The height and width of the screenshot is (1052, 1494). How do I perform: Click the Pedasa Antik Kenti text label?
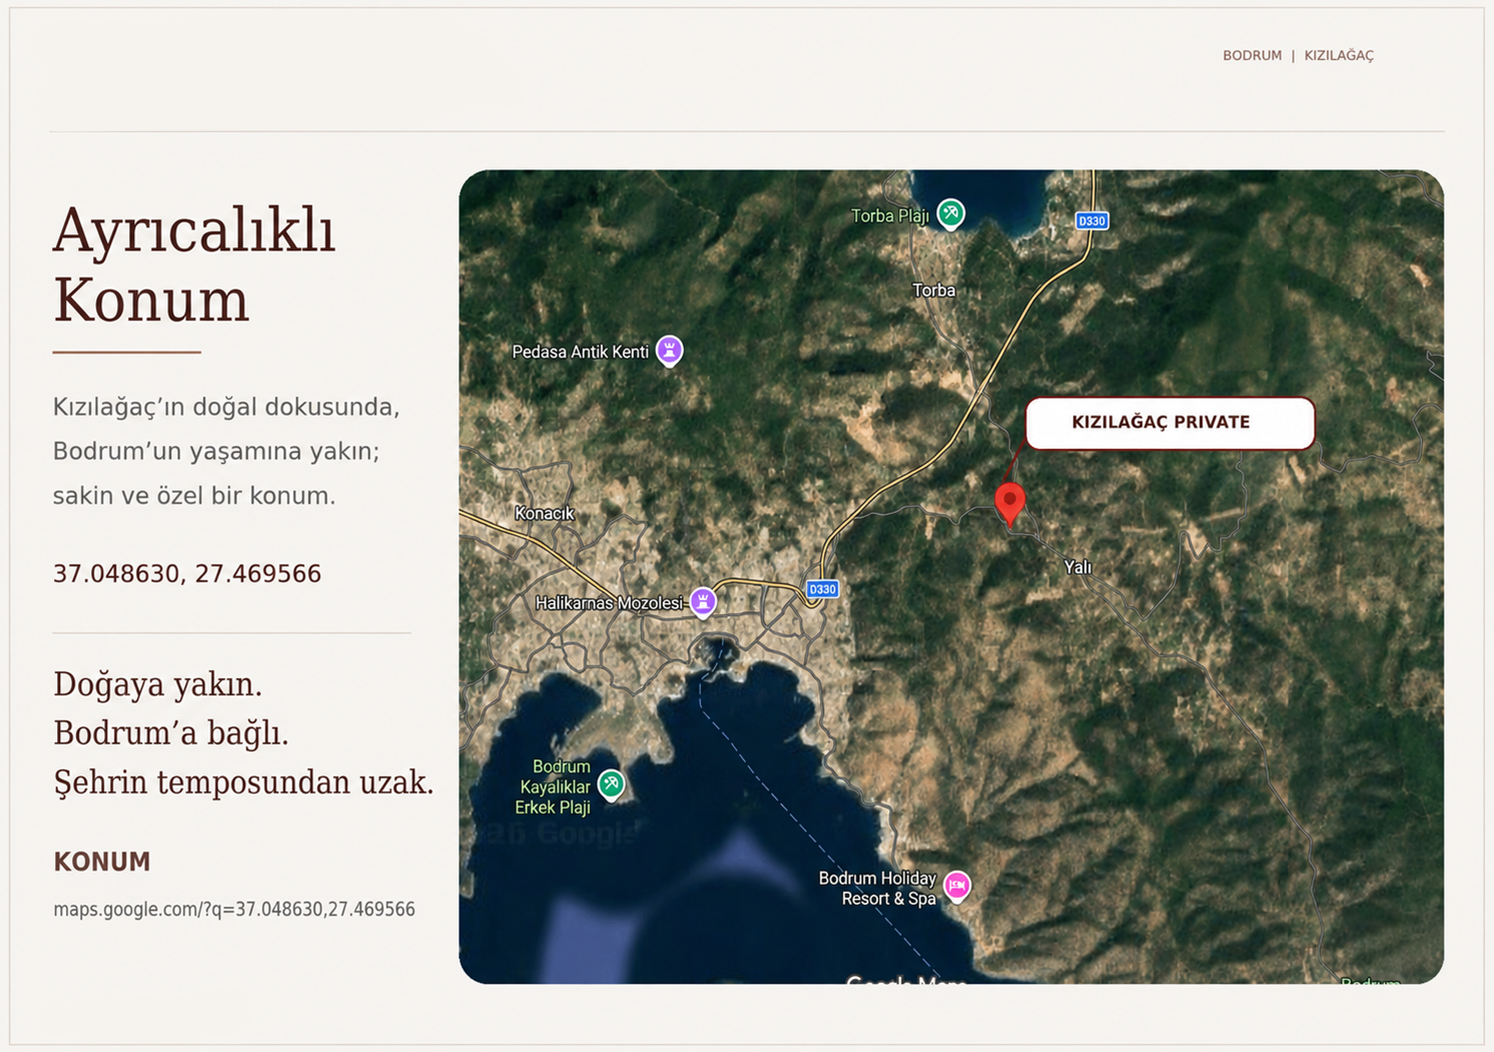(x=580, y=352)
